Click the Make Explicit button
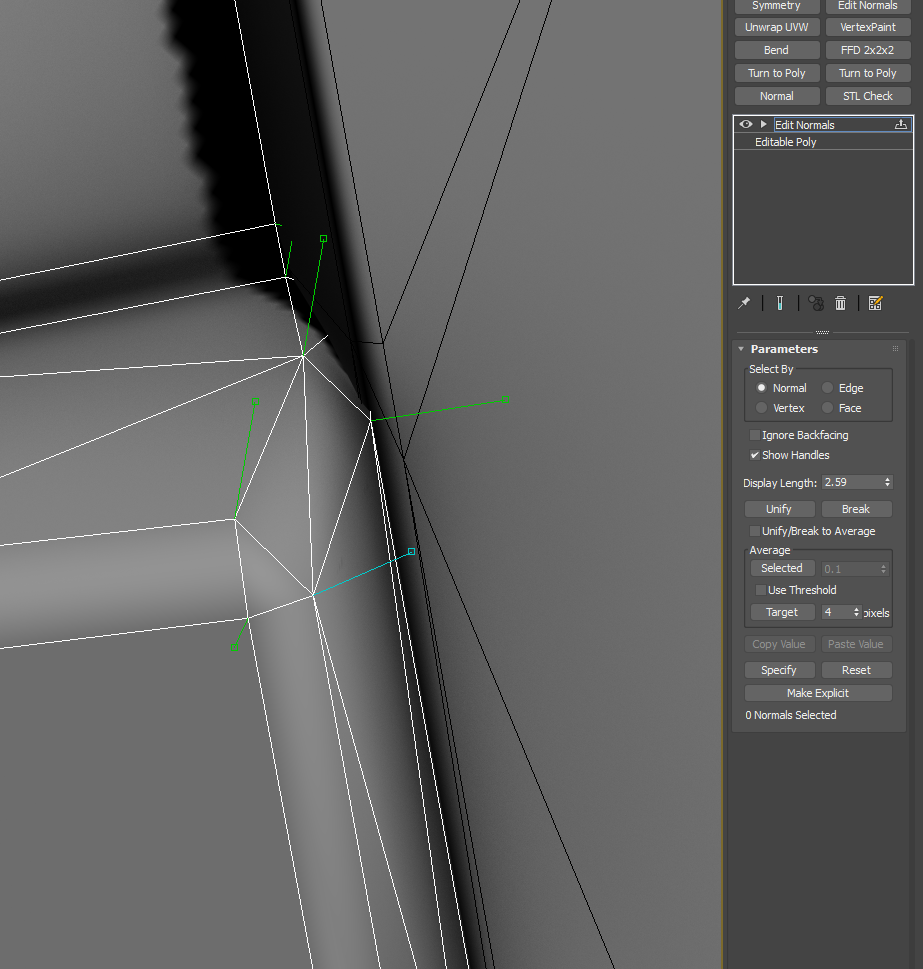 click(818, 693)
